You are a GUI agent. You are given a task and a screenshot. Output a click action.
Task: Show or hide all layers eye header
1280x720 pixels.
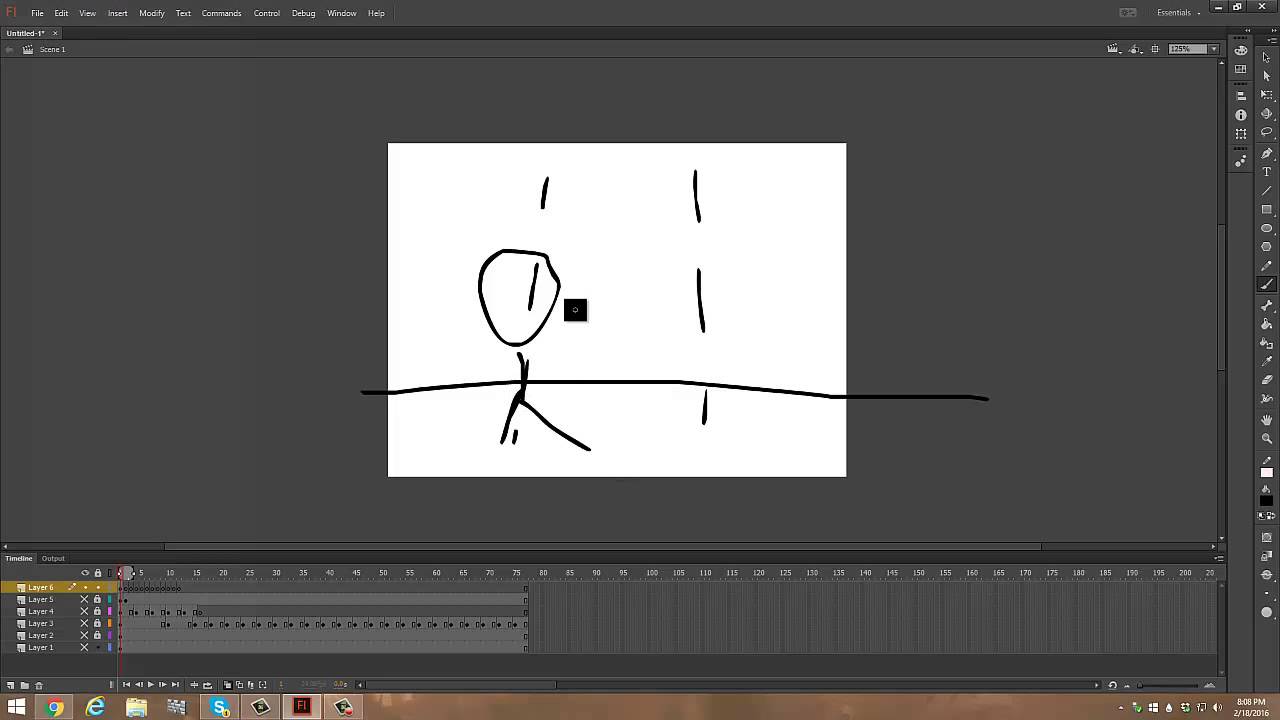coord(85,573)
